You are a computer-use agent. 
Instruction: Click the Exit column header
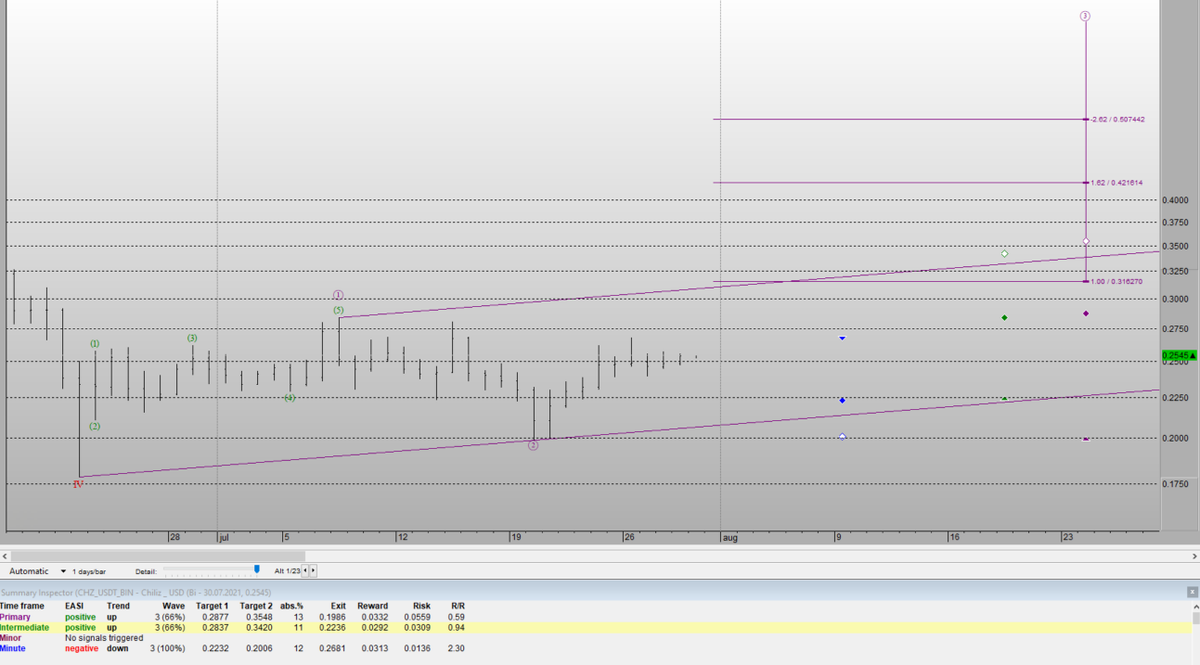pyautogui.click(x=338, y=606)
